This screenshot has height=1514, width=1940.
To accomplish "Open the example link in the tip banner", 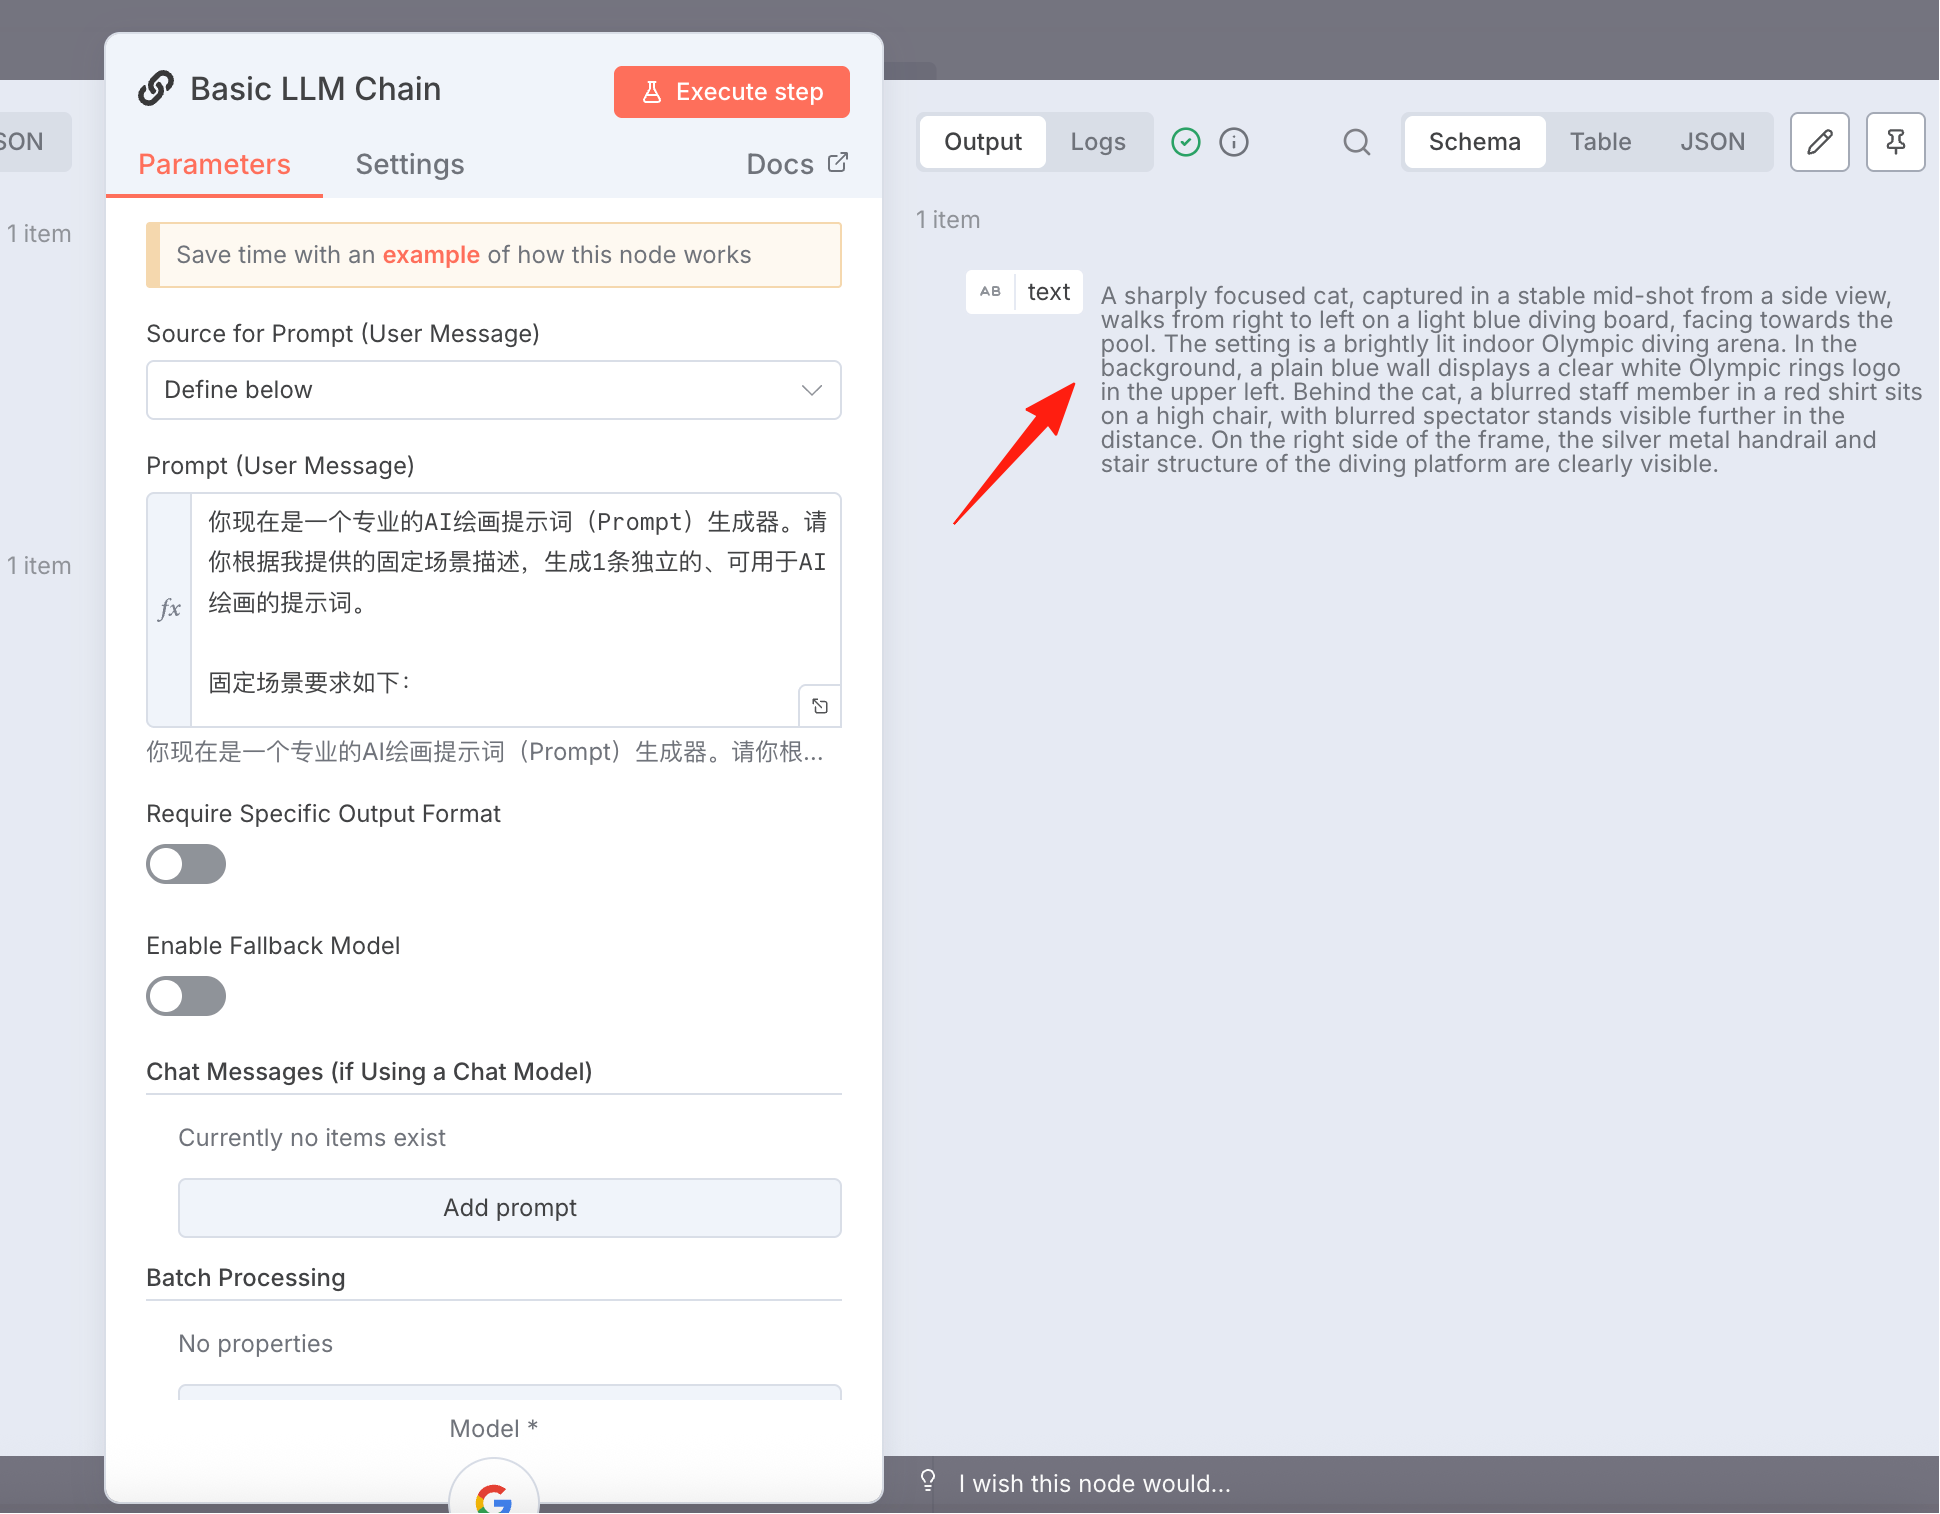I will pyautogui.click(x=431, y=255).
